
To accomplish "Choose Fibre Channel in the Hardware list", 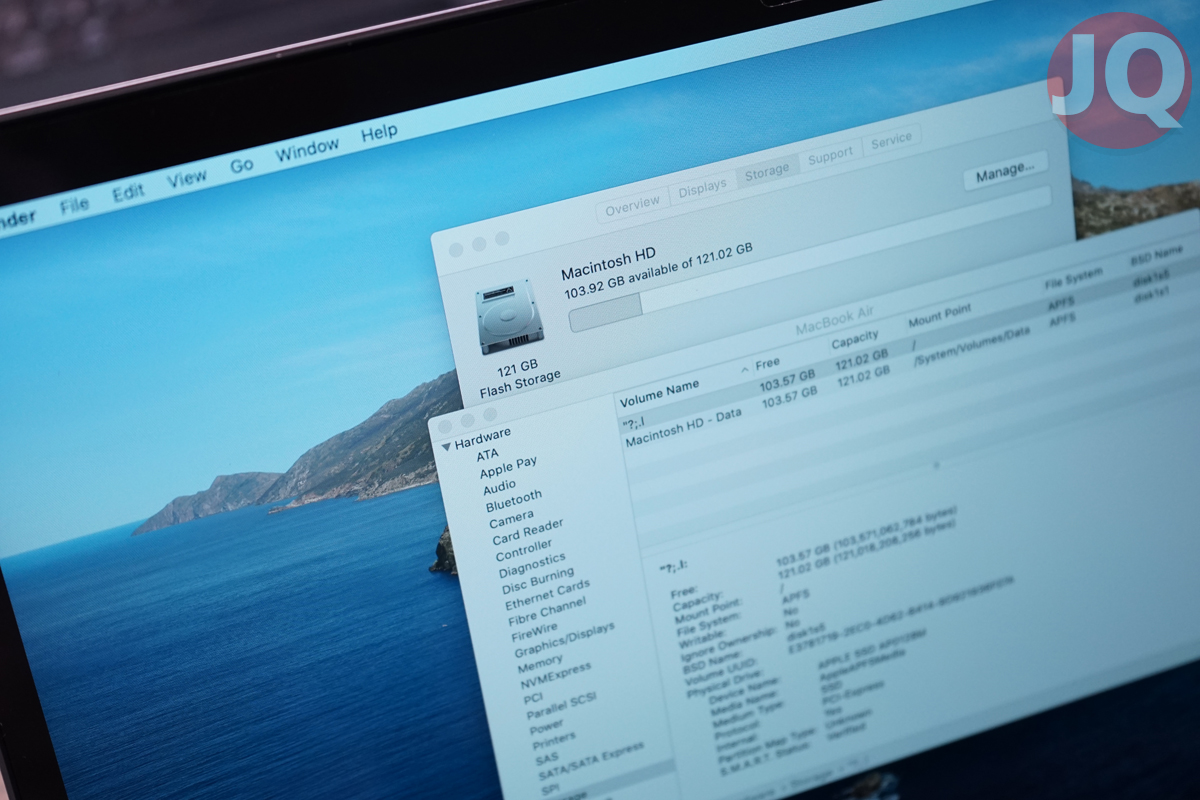I will coord(549,613).
